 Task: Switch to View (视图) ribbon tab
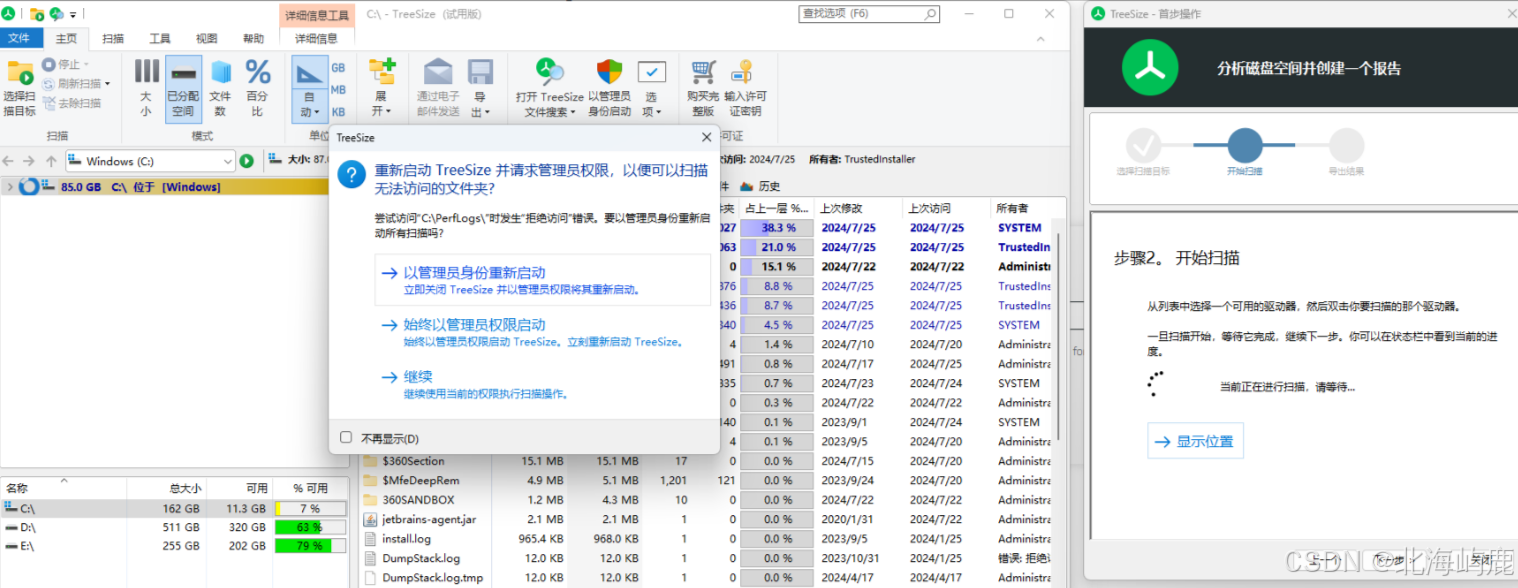206,39
